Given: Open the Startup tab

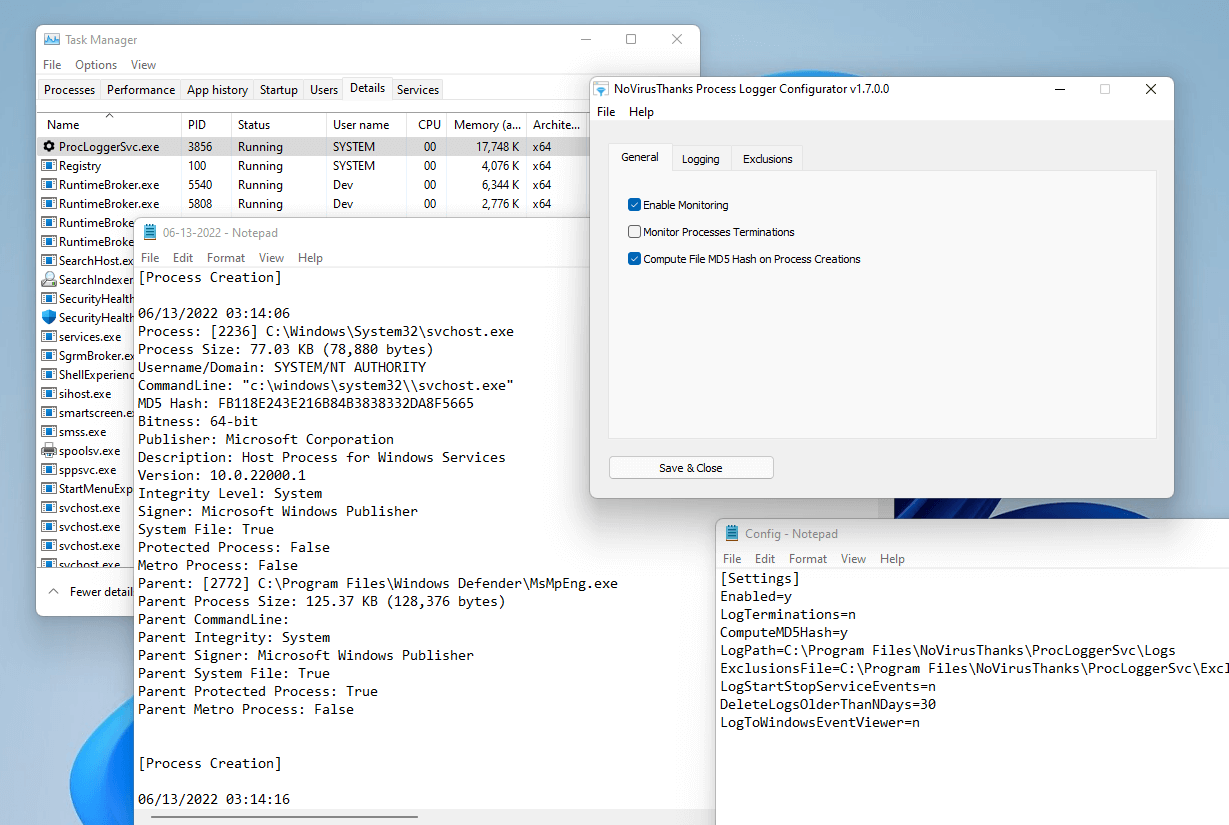Looking at the screenshot, I should [x=279, y=90].
